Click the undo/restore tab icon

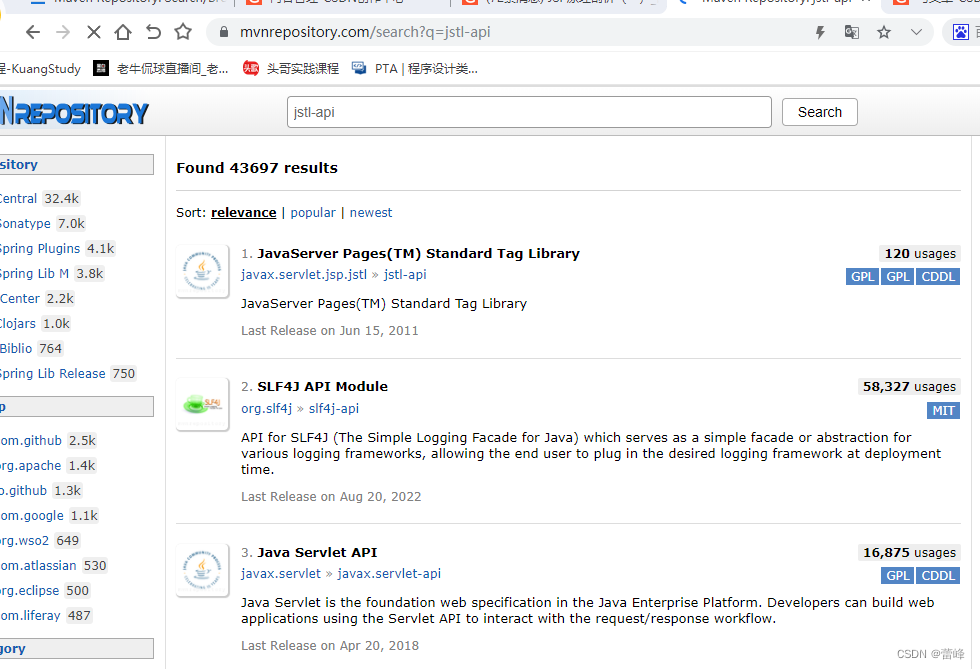[153, 32]
